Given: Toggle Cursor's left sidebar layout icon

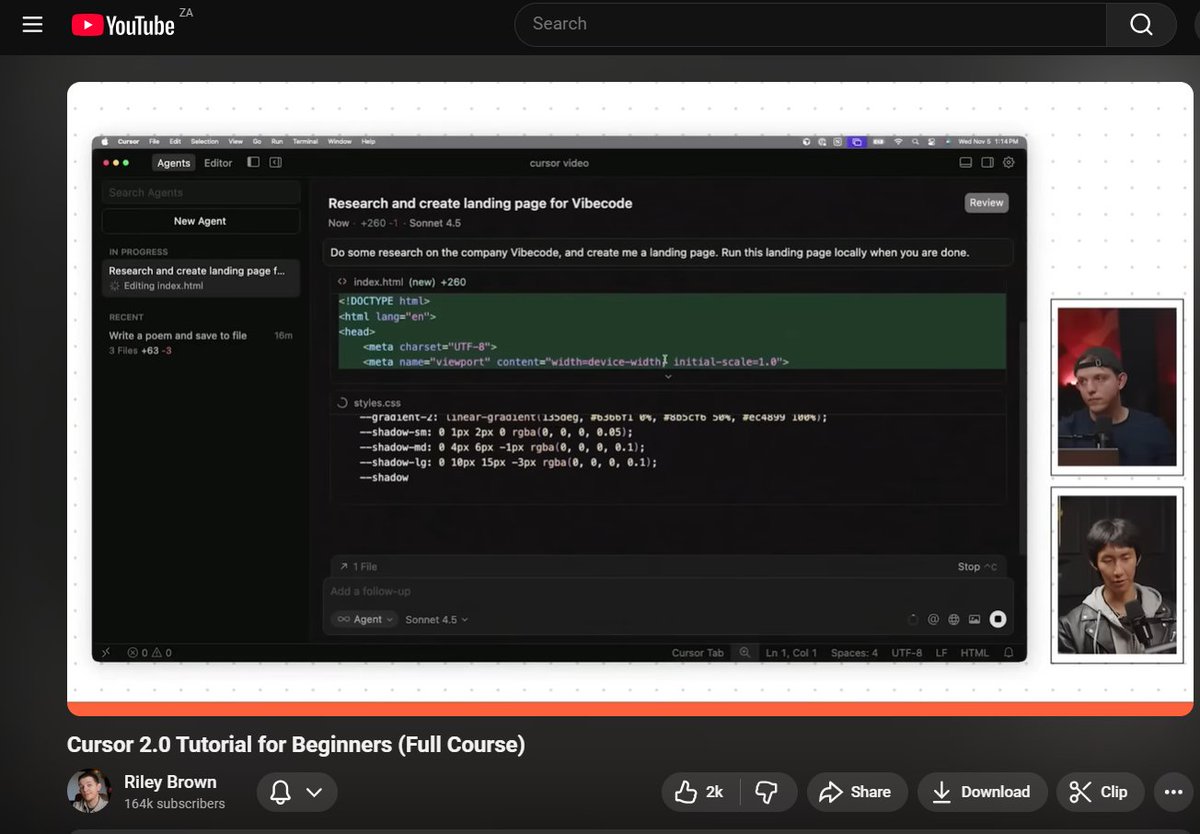Looking at the screenshot, I should pos(253,162).
